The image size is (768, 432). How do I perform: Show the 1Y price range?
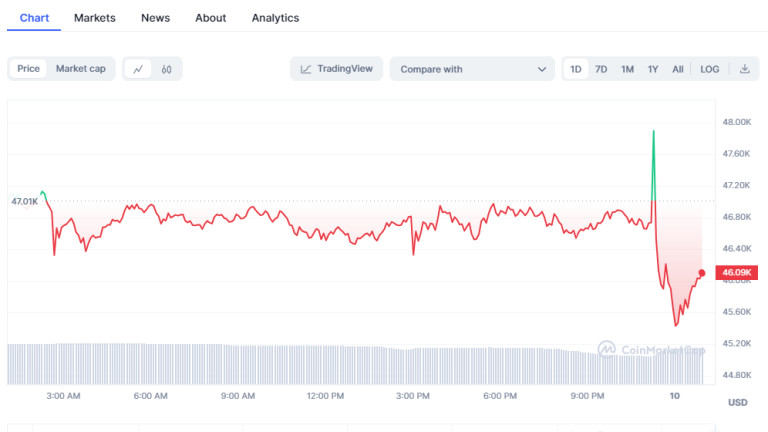coord(653,69)
